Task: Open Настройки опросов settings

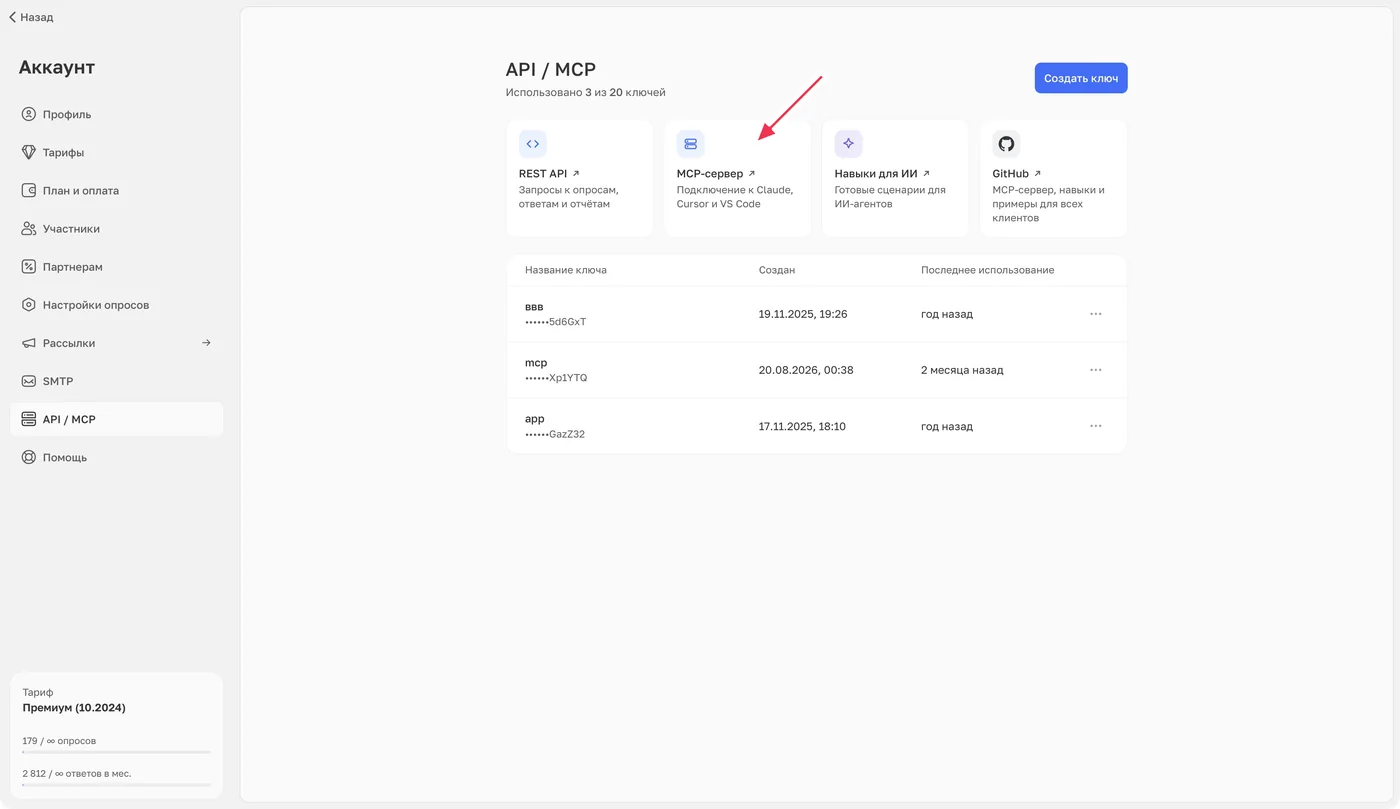Action: (x=117, y=305)
